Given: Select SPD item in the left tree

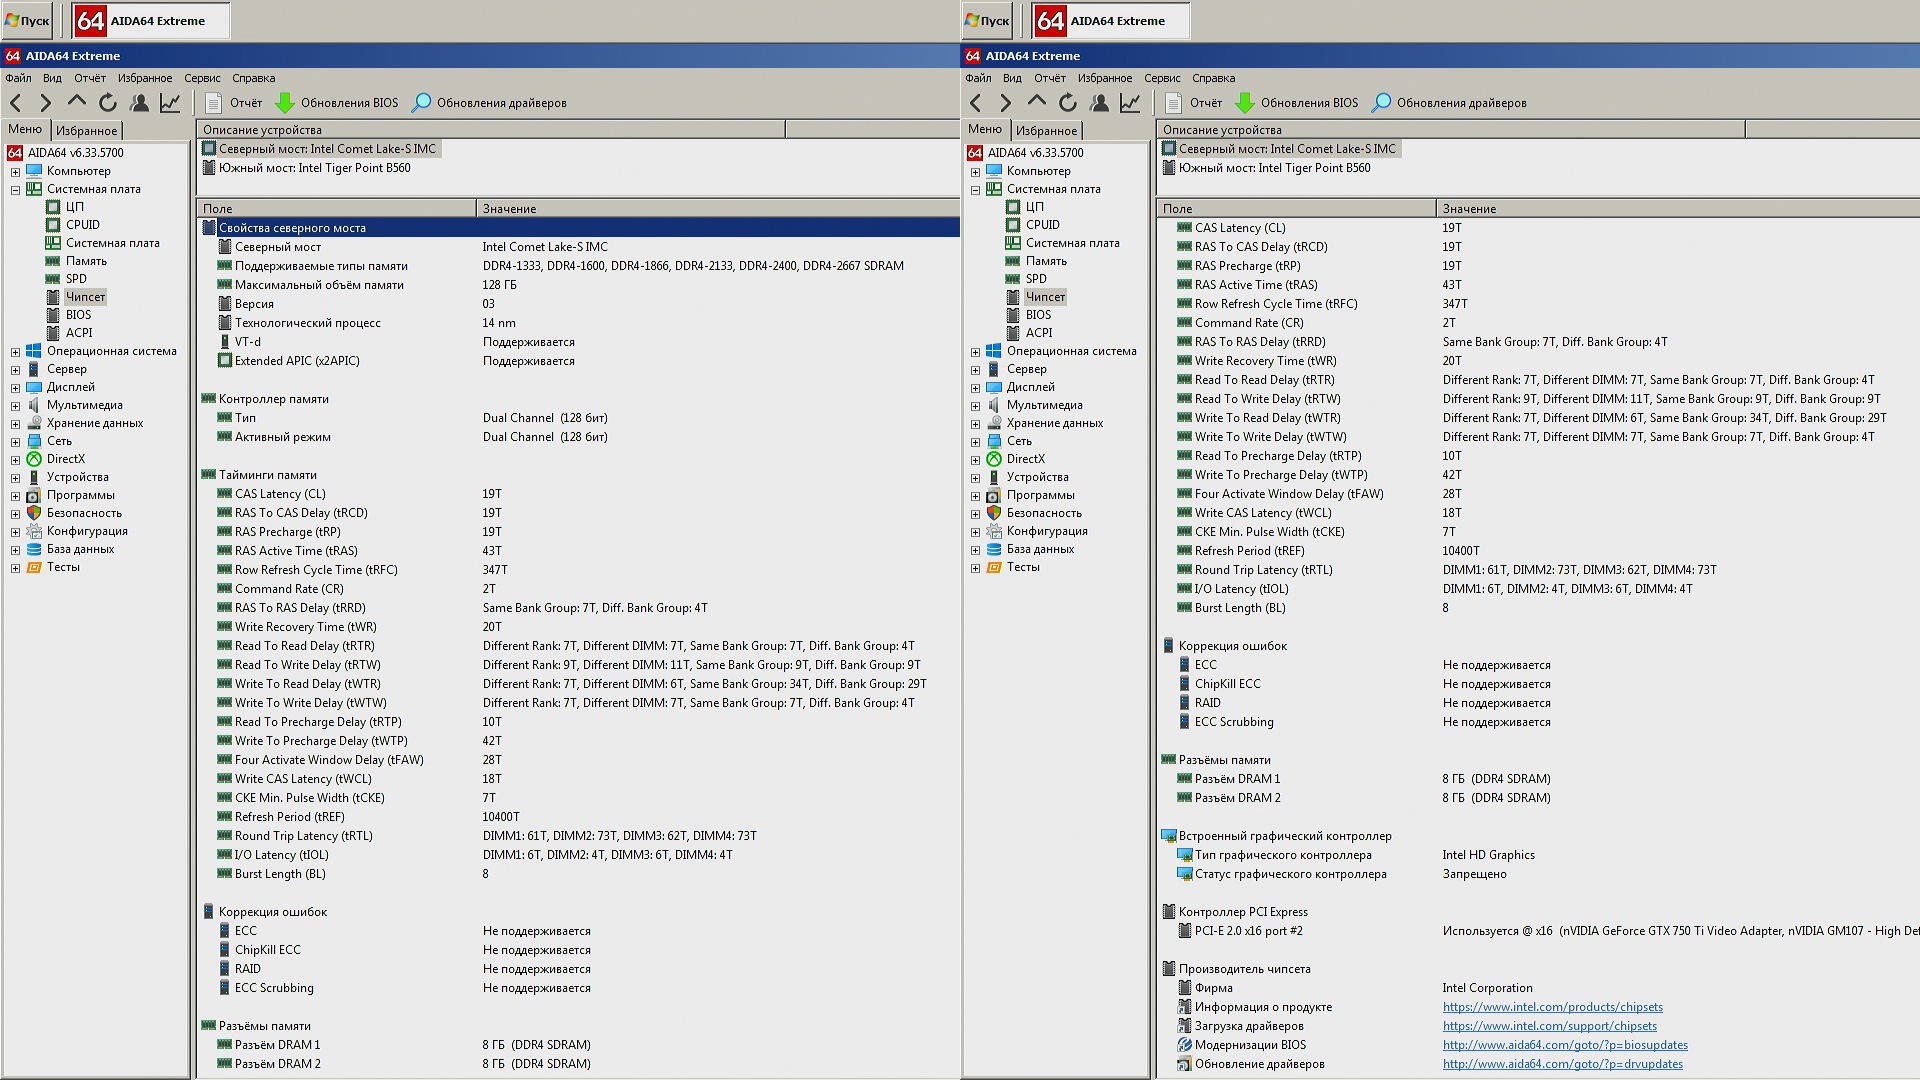Looking at the screenshot, I should tap(76, 279).
